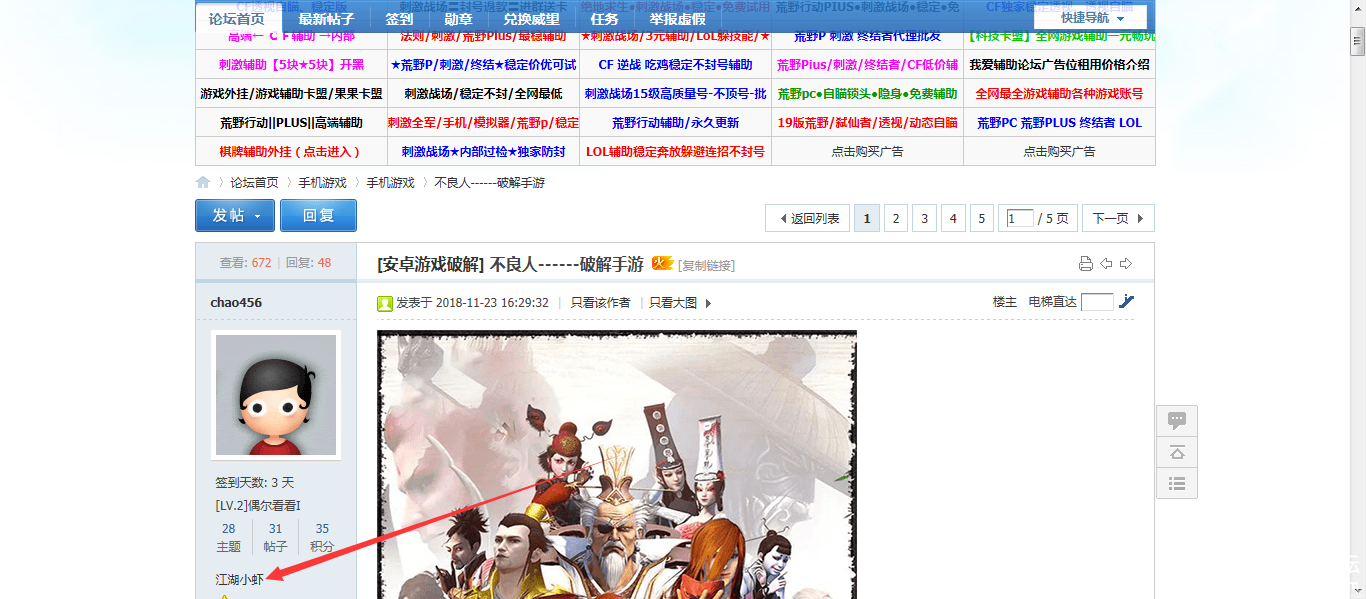Open ad link 荒野行动辅助/永久更新
Image resolution: width=1366 pixels, height=599 pixels.
[675, 123]
